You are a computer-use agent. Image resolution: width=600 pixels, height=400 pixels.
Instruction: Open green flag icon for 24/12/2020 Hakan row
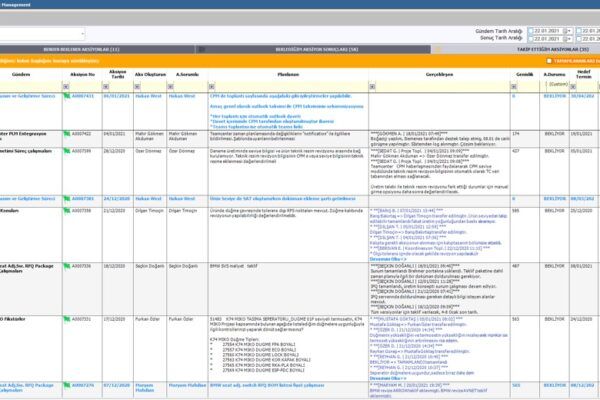click(x=67, y=199)
